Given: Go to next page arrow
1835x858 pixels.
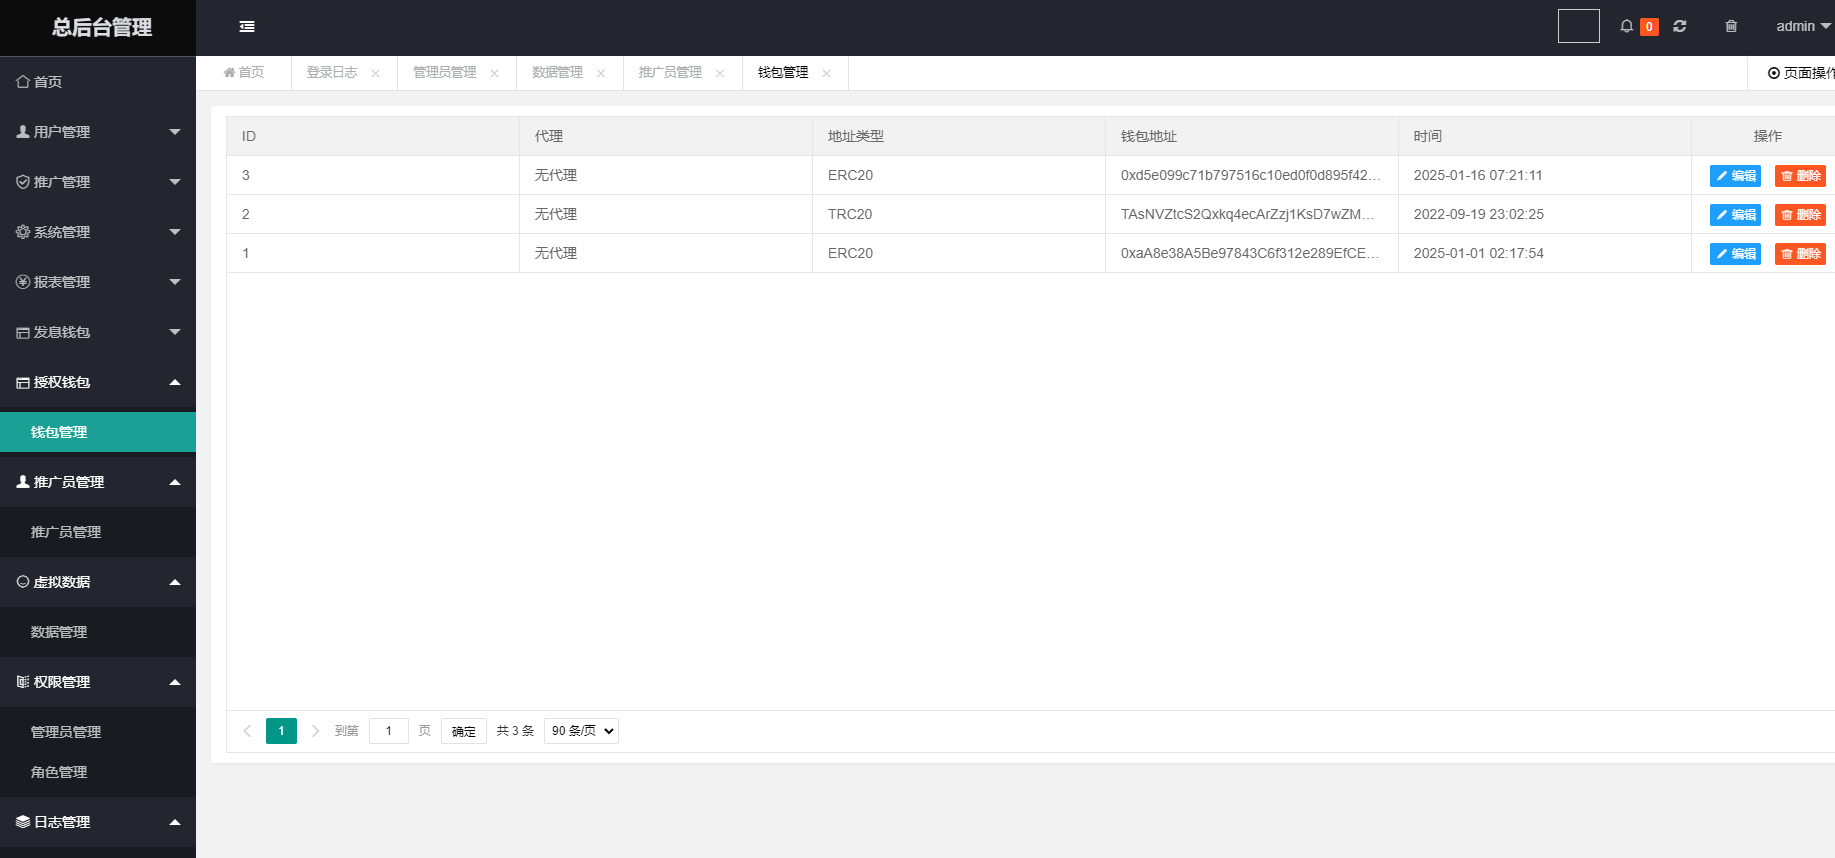Looking at the screenshot, I should tap(315, 731).
